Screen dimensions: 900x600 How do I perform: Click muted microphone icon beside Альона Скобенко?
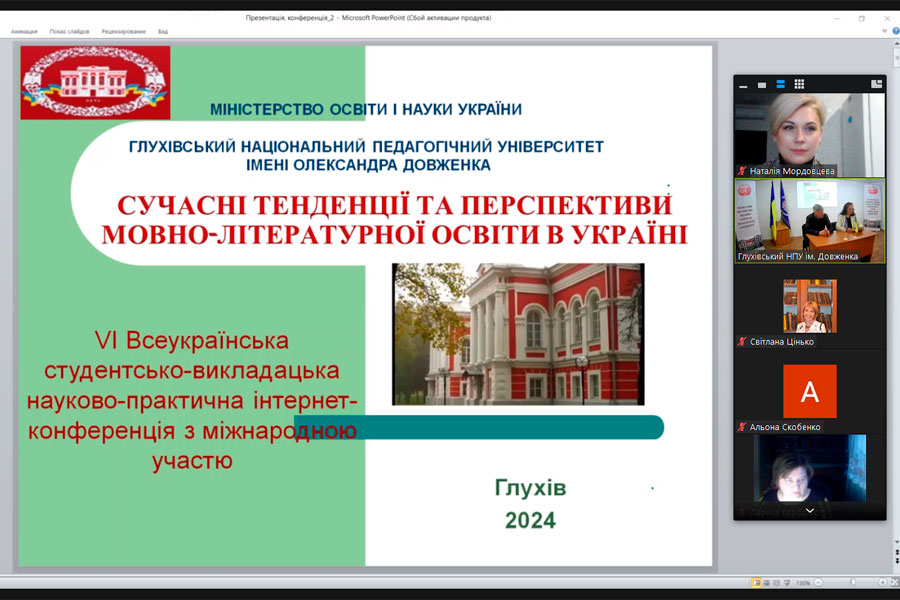pyautogui.click(x=742, y=427)
